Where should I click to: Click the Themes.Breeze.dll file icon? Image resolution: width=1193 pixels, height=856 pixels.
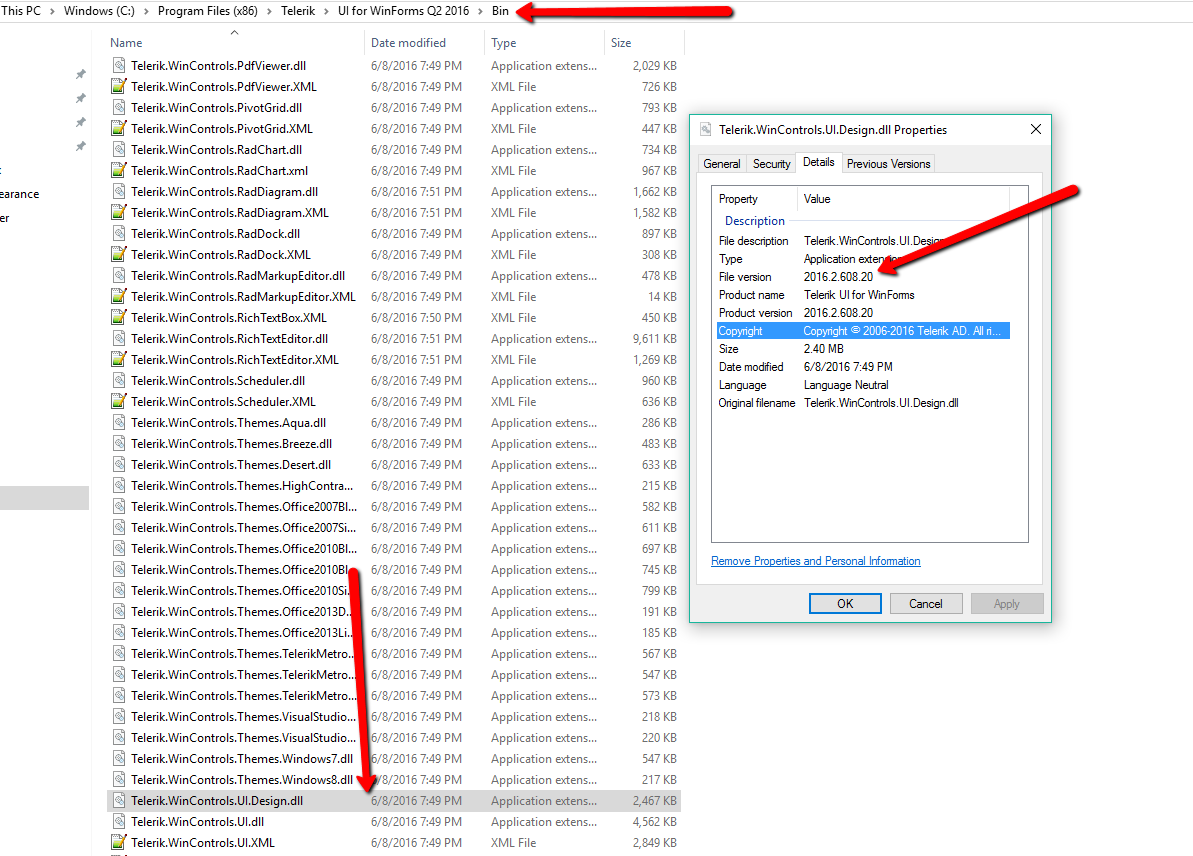[x=119, y=444]
